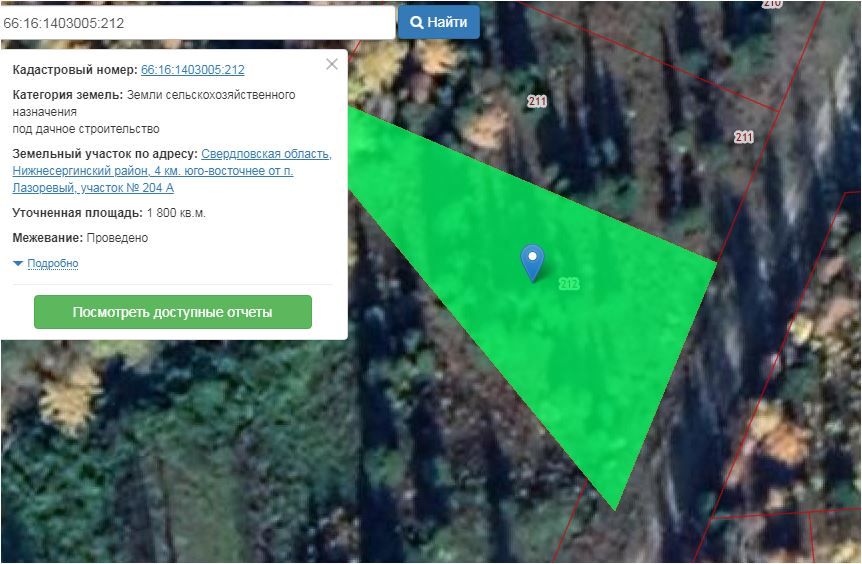The image size is (862, 564).
Task: Open cadastral number link 66:16:1403005:212
Action: [x=192, y=70]
